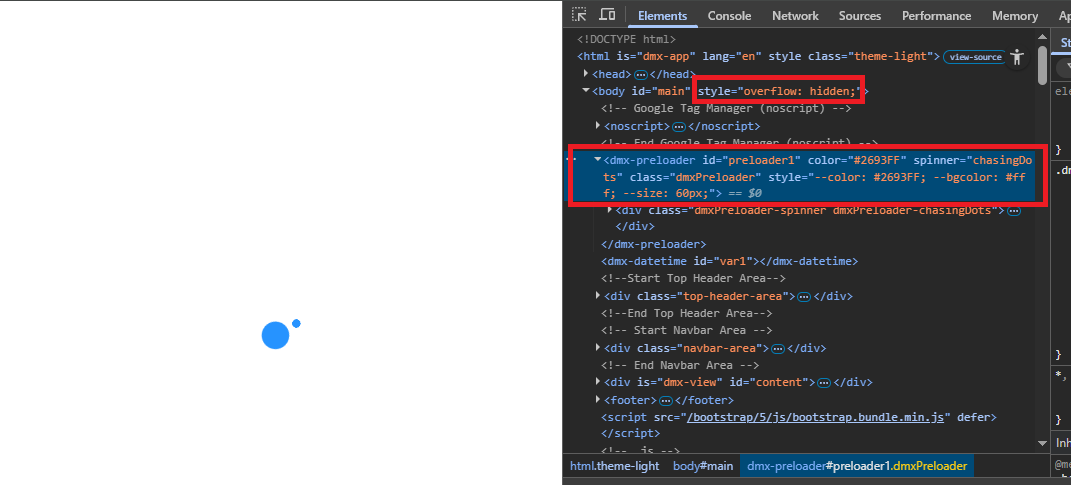Expand the head element node

pyautogui.click(x=586, y=74)
